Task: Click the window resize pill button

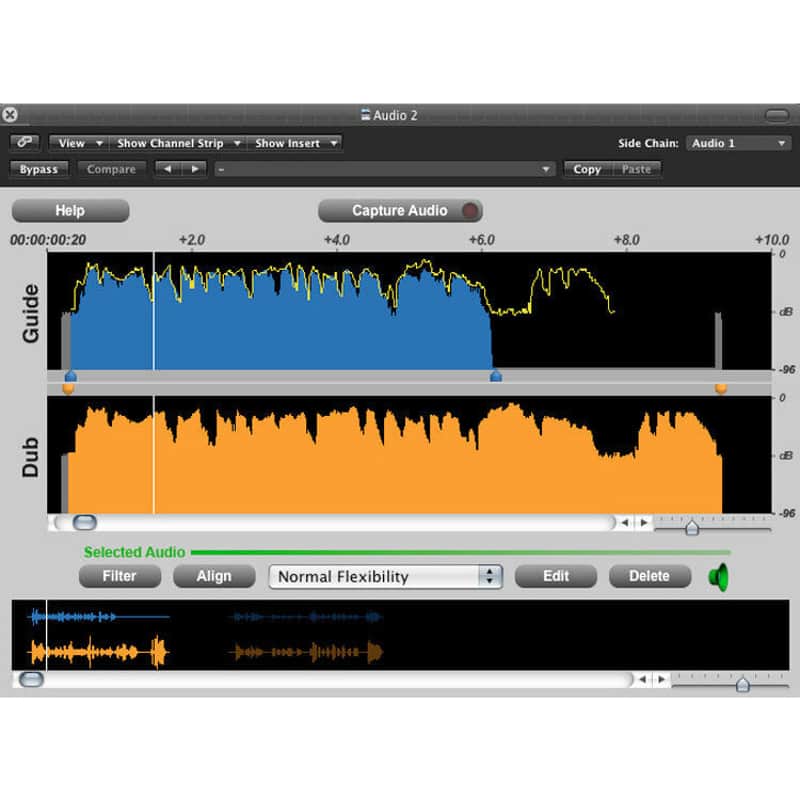Action: click(x=777, y=115)
